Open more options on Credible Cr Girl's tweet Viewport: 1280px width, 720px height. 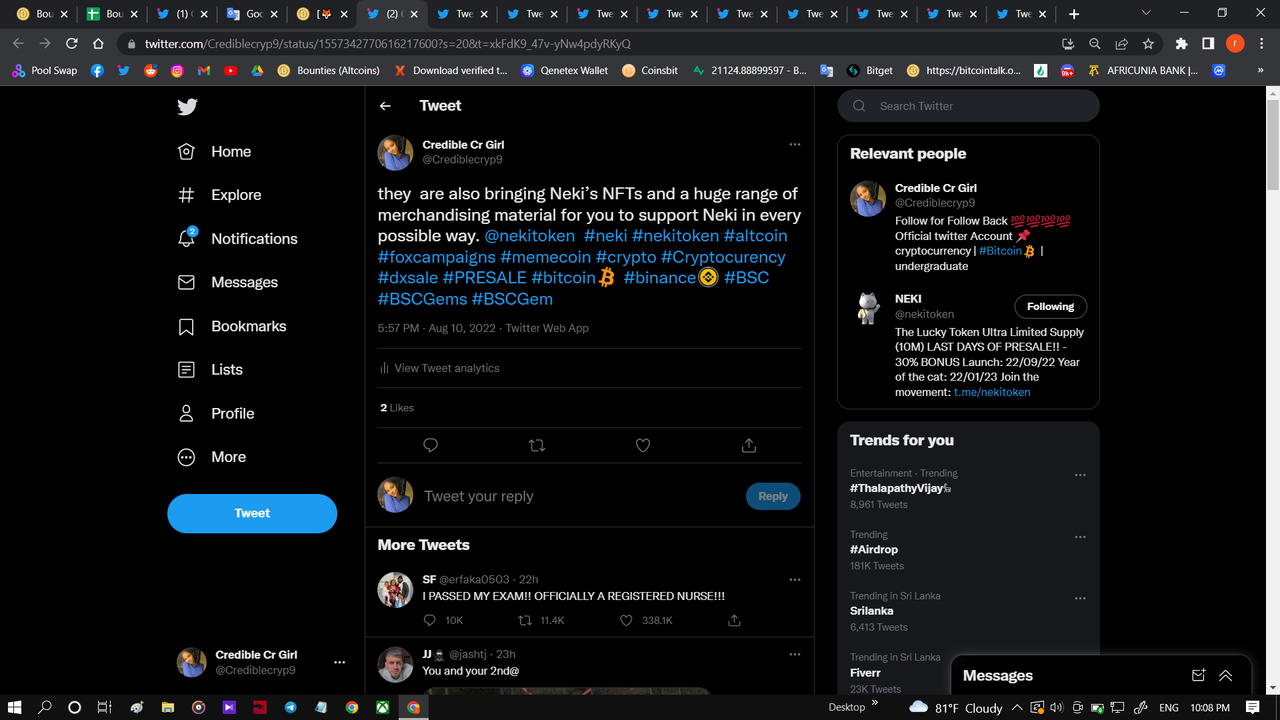(x=795, y=143)
